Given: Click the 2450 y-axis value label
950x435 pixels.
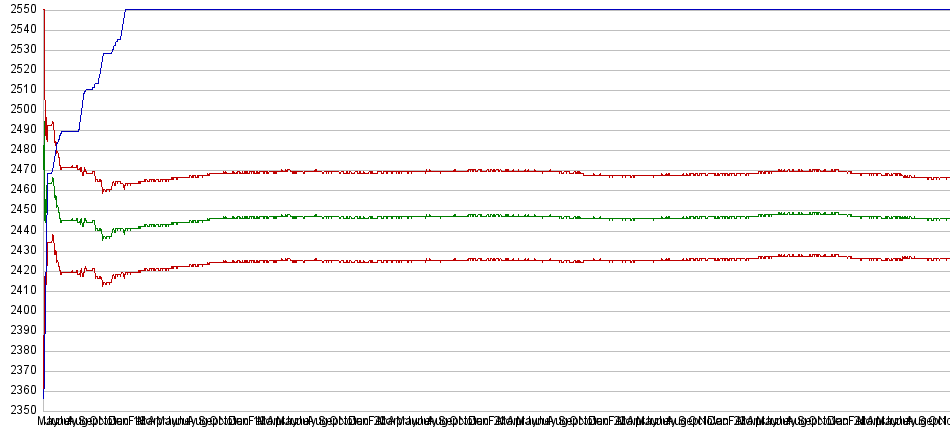Looking at the screenshot, I should [x=21, y=210].
